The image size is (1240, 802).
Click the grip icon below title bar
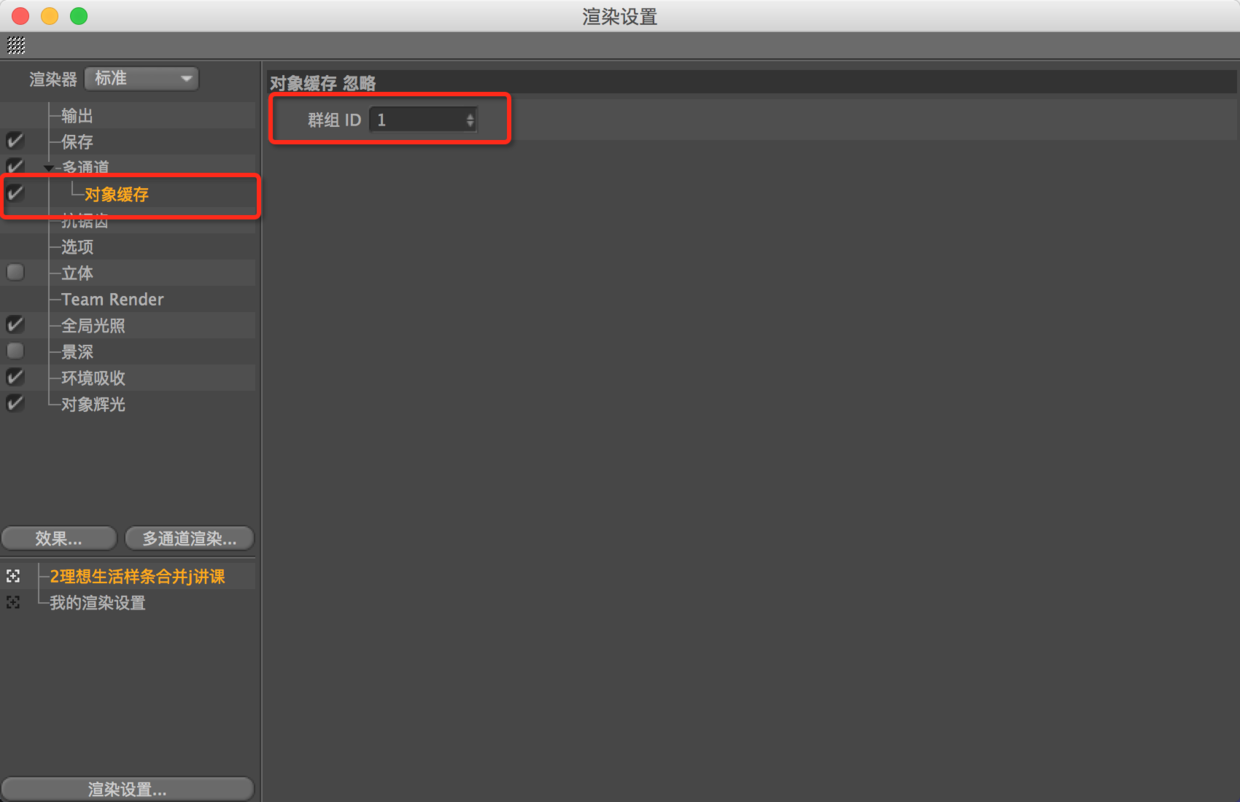coord(16,45)
